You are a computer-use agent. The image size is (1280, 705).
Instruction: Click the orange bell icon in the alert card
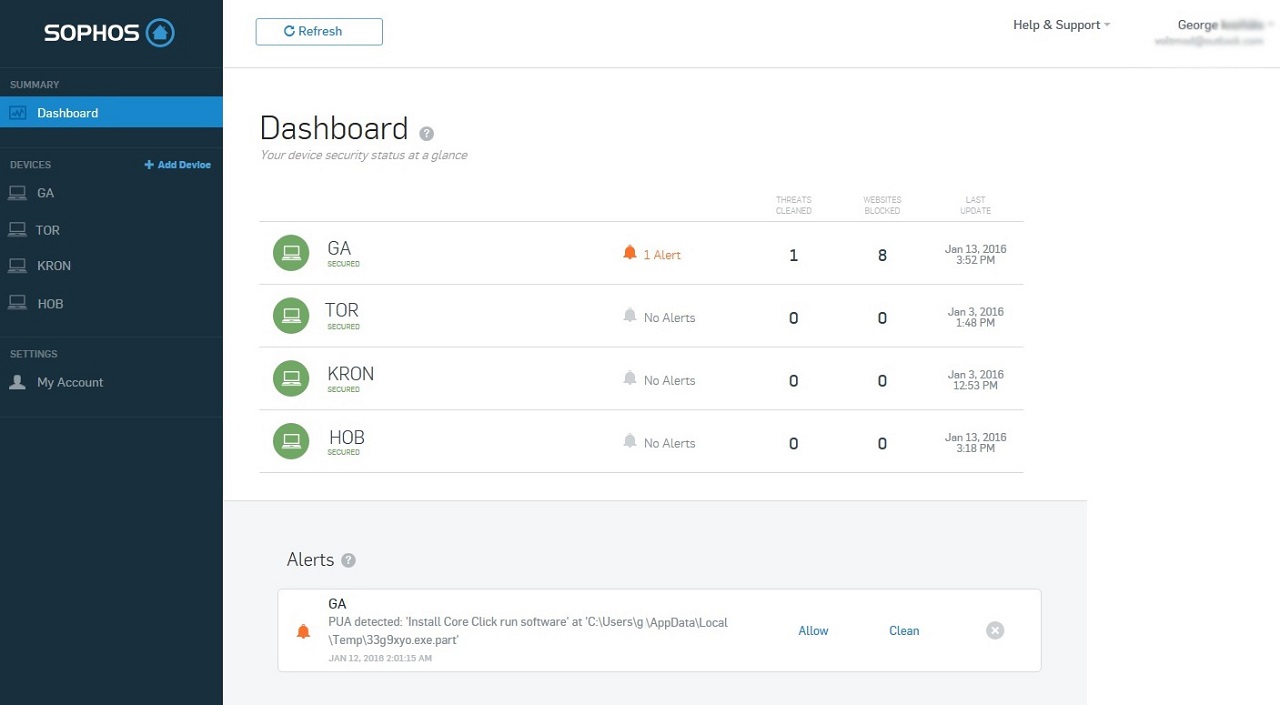click(304, 631)
